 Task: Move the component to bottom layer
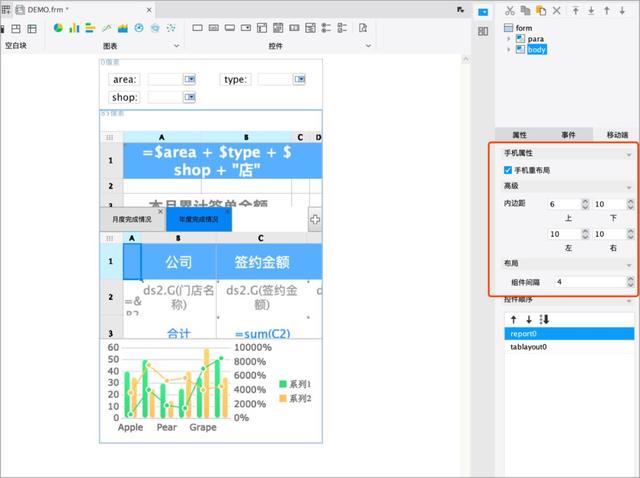(x=591, y=11)
